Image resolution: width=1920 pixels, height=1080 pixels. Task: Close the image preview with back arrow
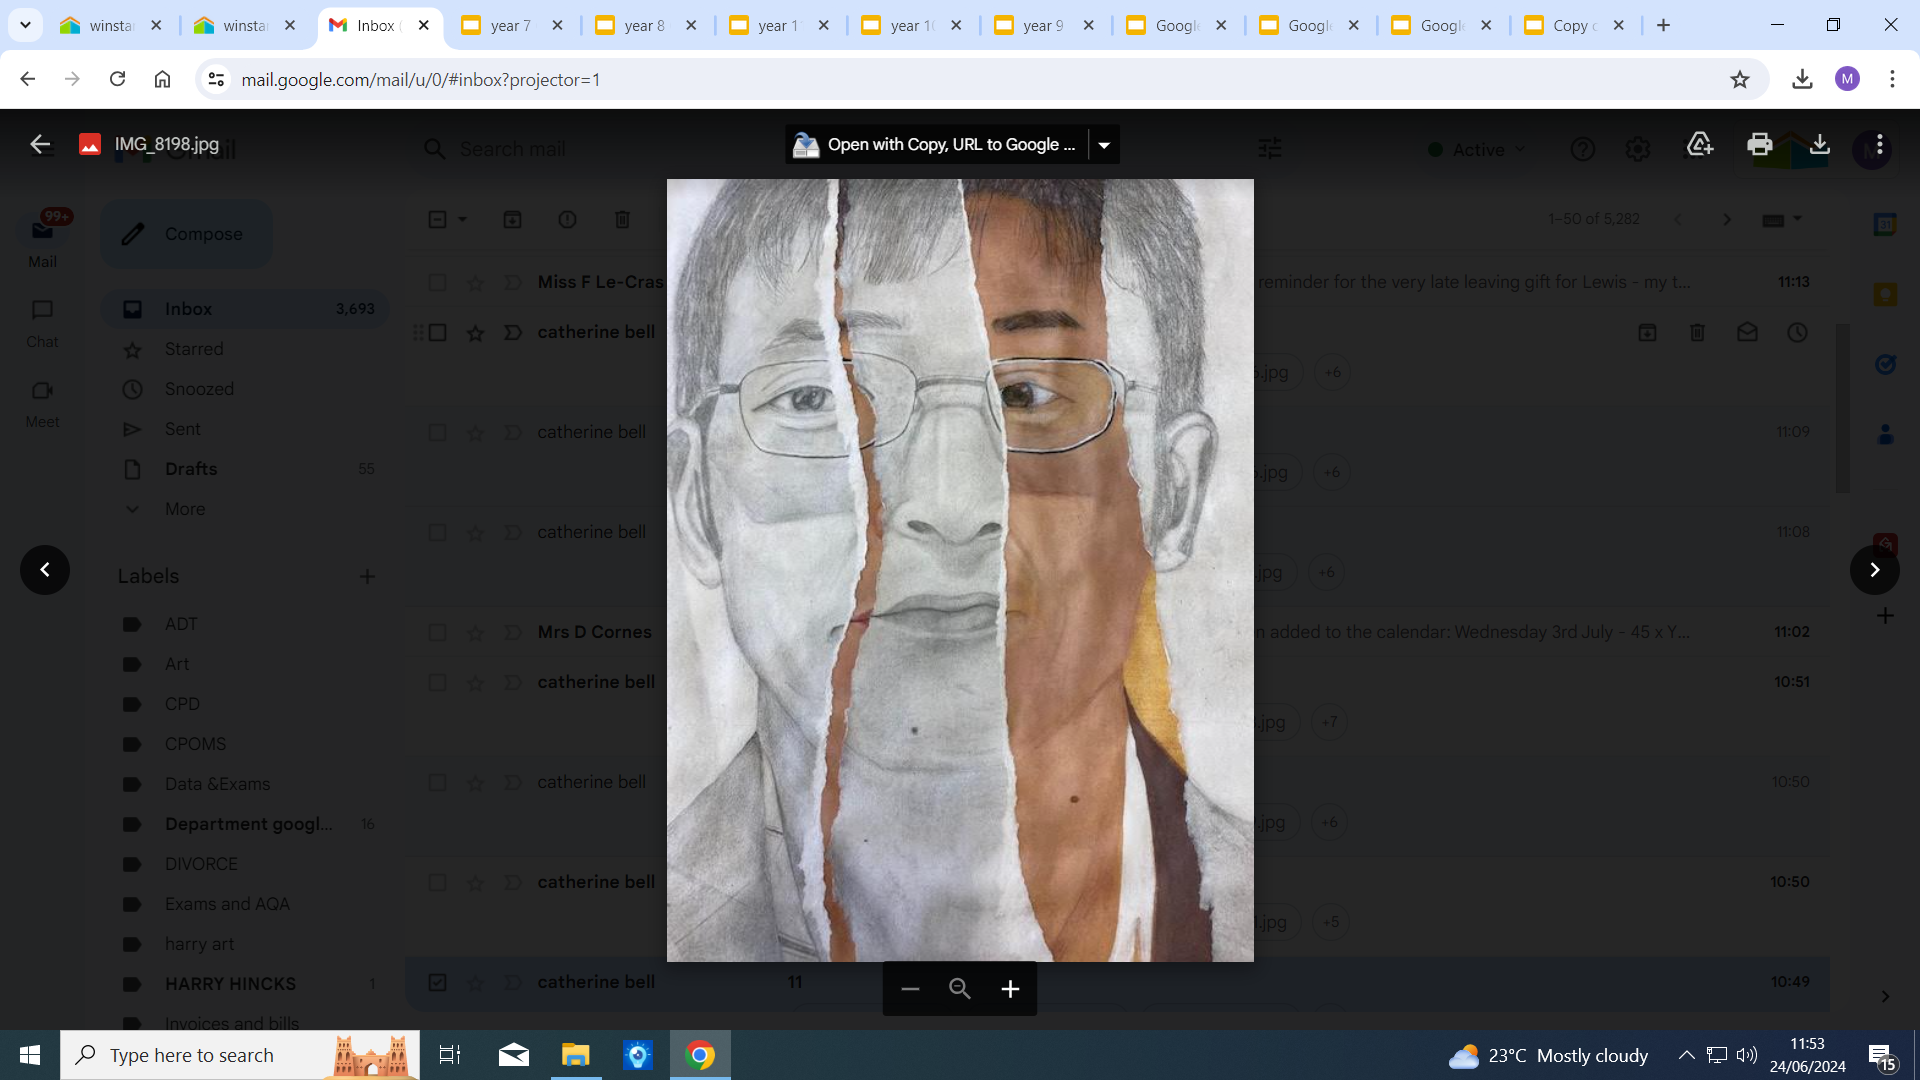tap(40, 145)
